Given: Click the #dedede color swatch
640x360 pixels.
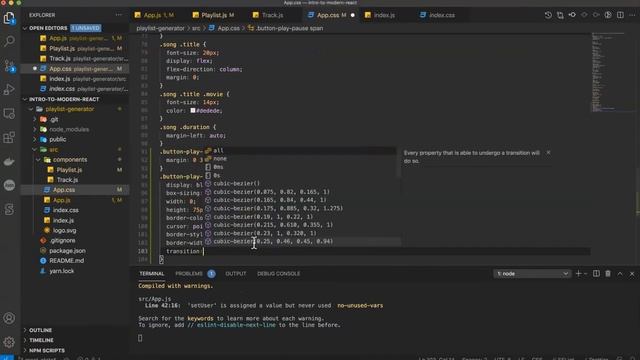Looking at the screenshot, I should [193, 110].
